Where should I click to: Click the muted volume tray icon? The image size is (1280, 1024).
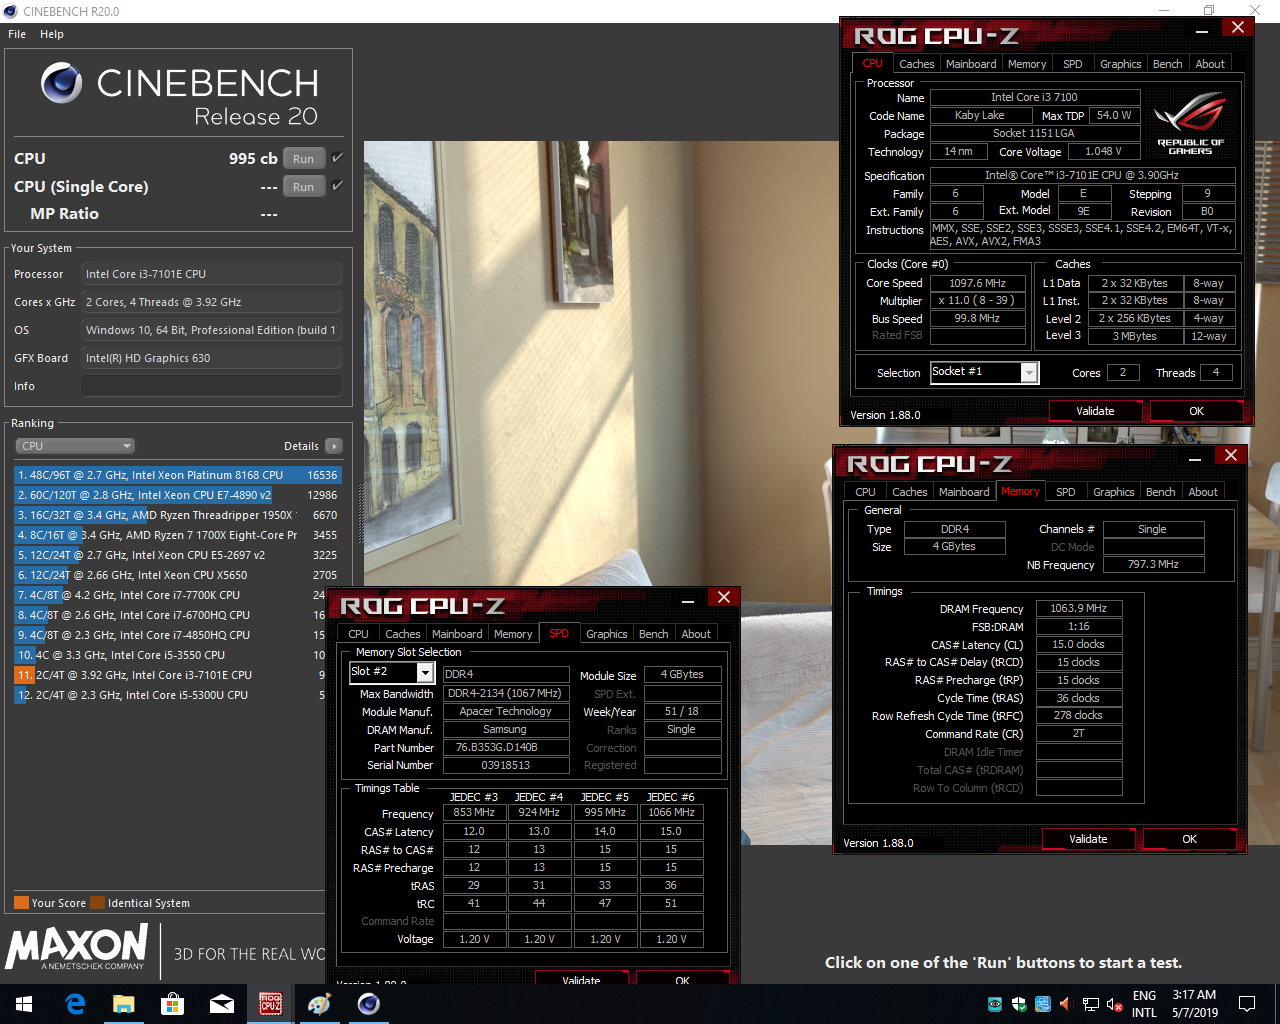[1114, 1004]
